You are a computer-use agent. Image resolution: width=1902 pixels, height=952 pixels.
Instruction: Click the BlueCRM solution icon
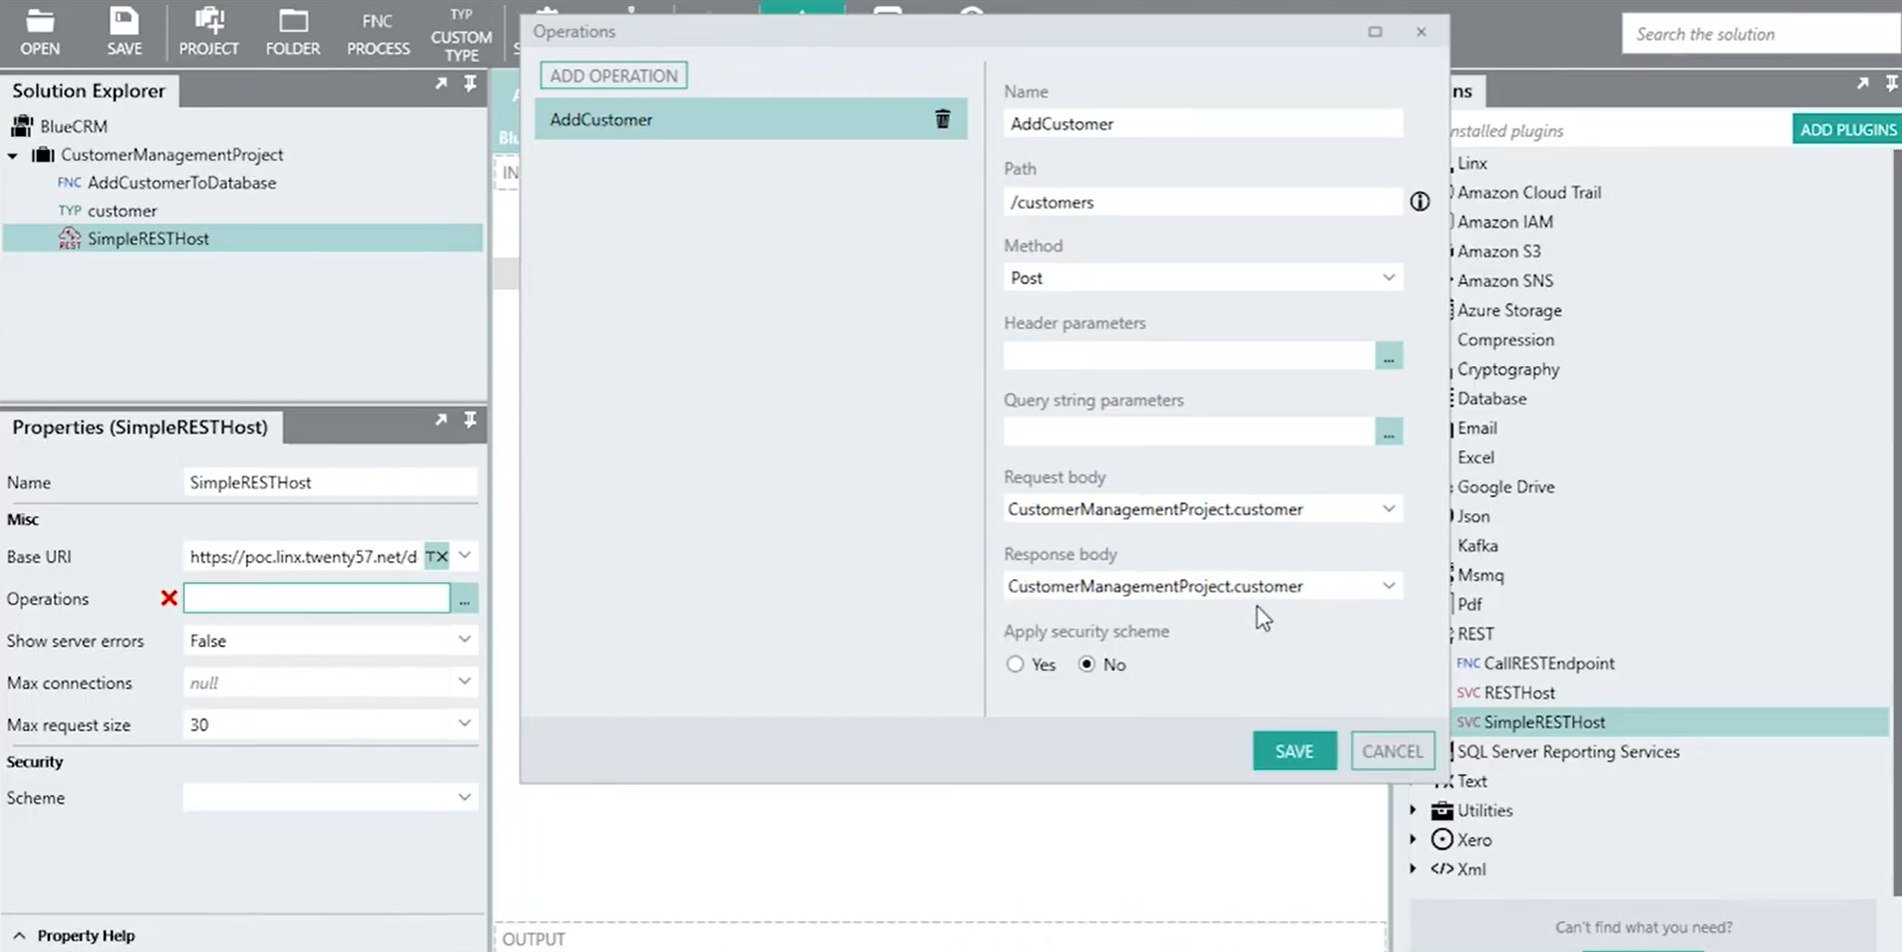[x=22, y=126]
